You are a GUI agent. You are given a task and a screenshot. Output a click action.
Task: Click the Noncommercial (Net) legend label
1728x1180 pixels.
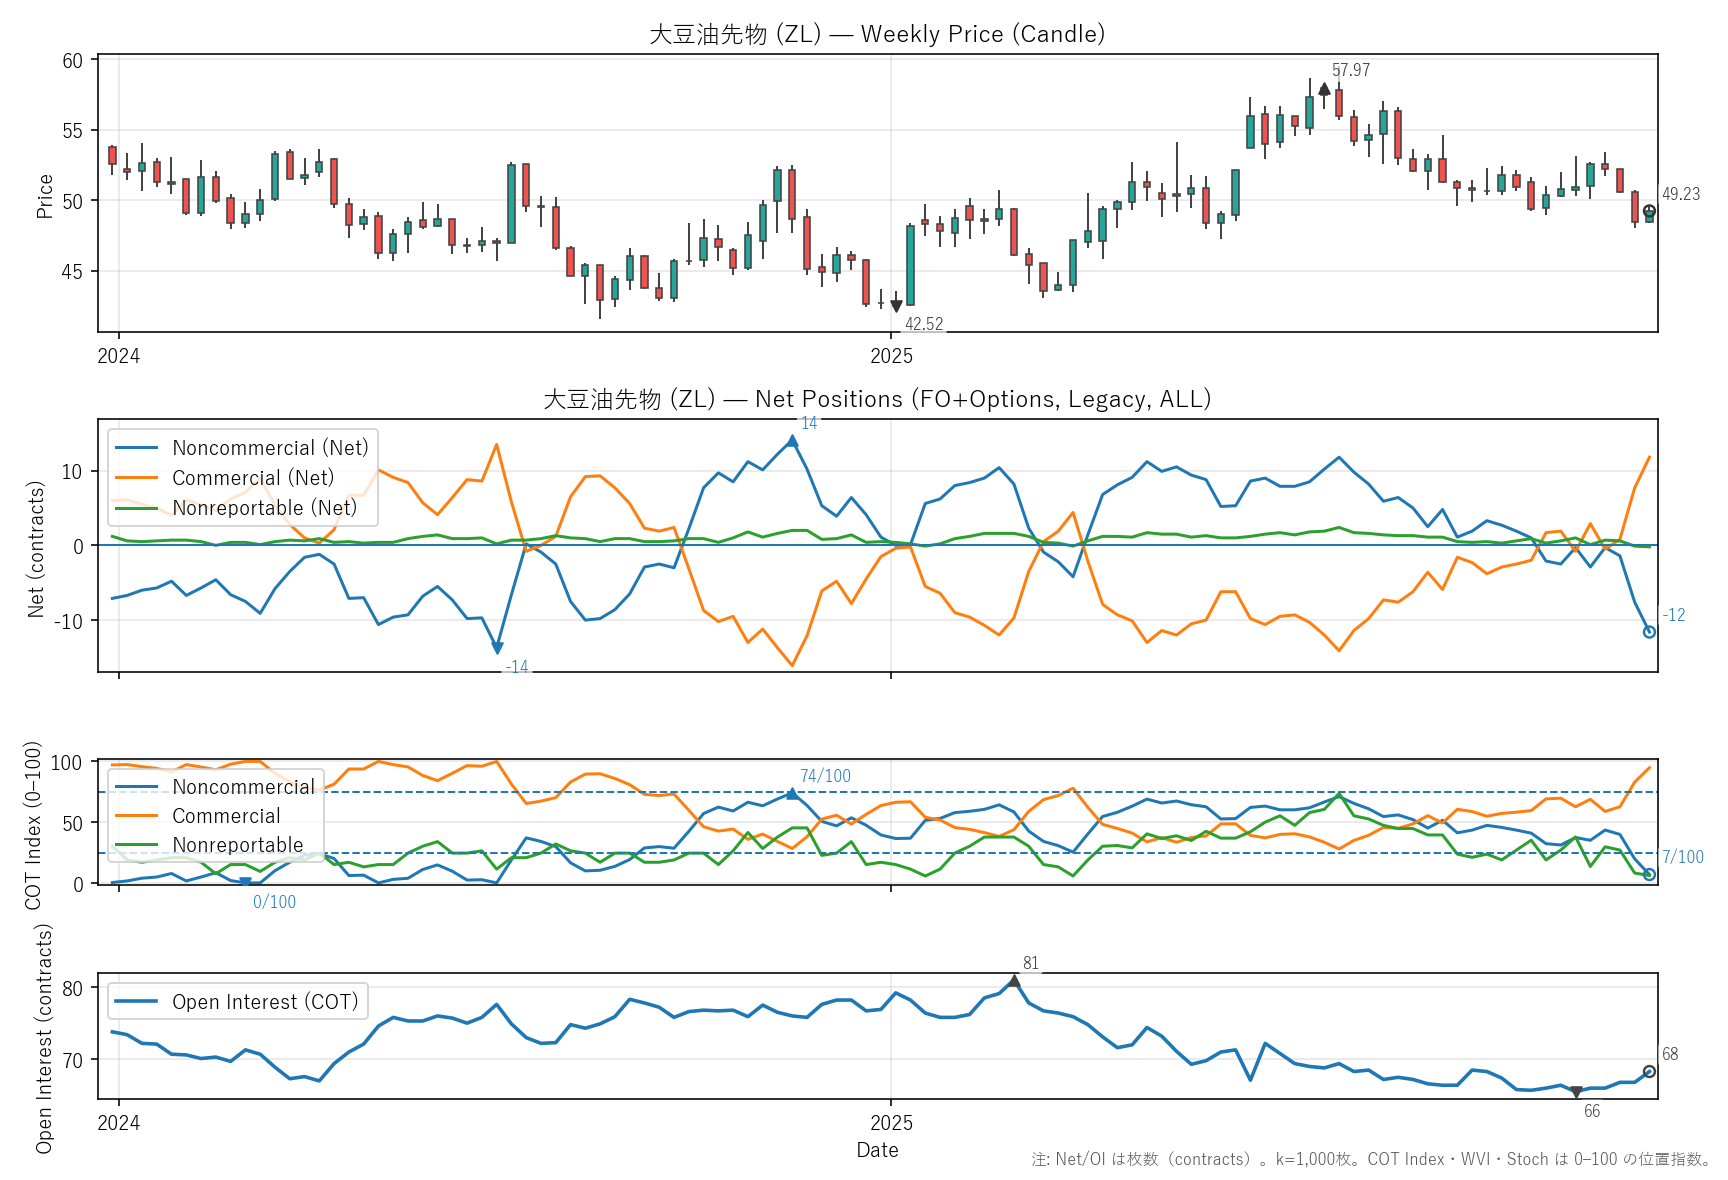coord(270,448)
